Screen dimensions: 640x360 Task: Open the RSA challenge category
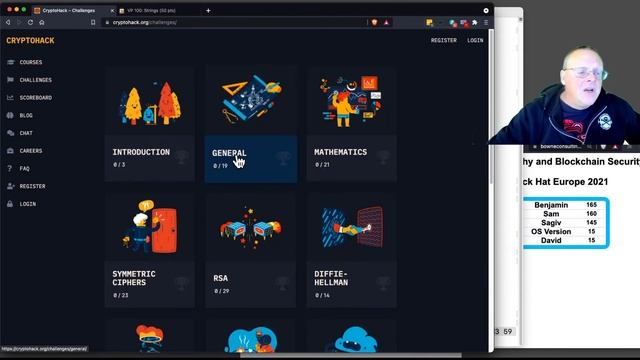tap(251, 251)
